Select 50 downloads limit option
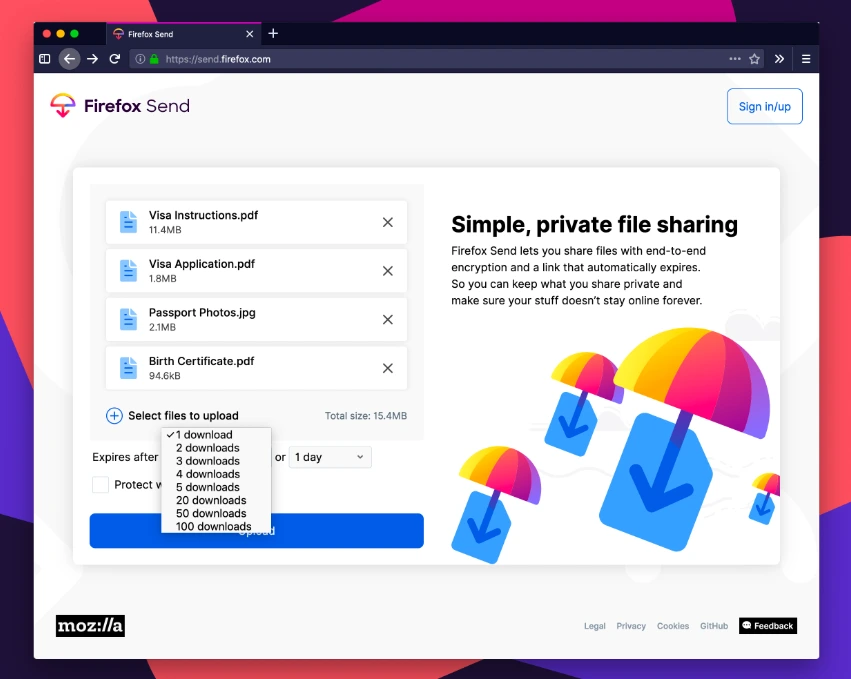The image size is (851, 679). coord(216,513)
